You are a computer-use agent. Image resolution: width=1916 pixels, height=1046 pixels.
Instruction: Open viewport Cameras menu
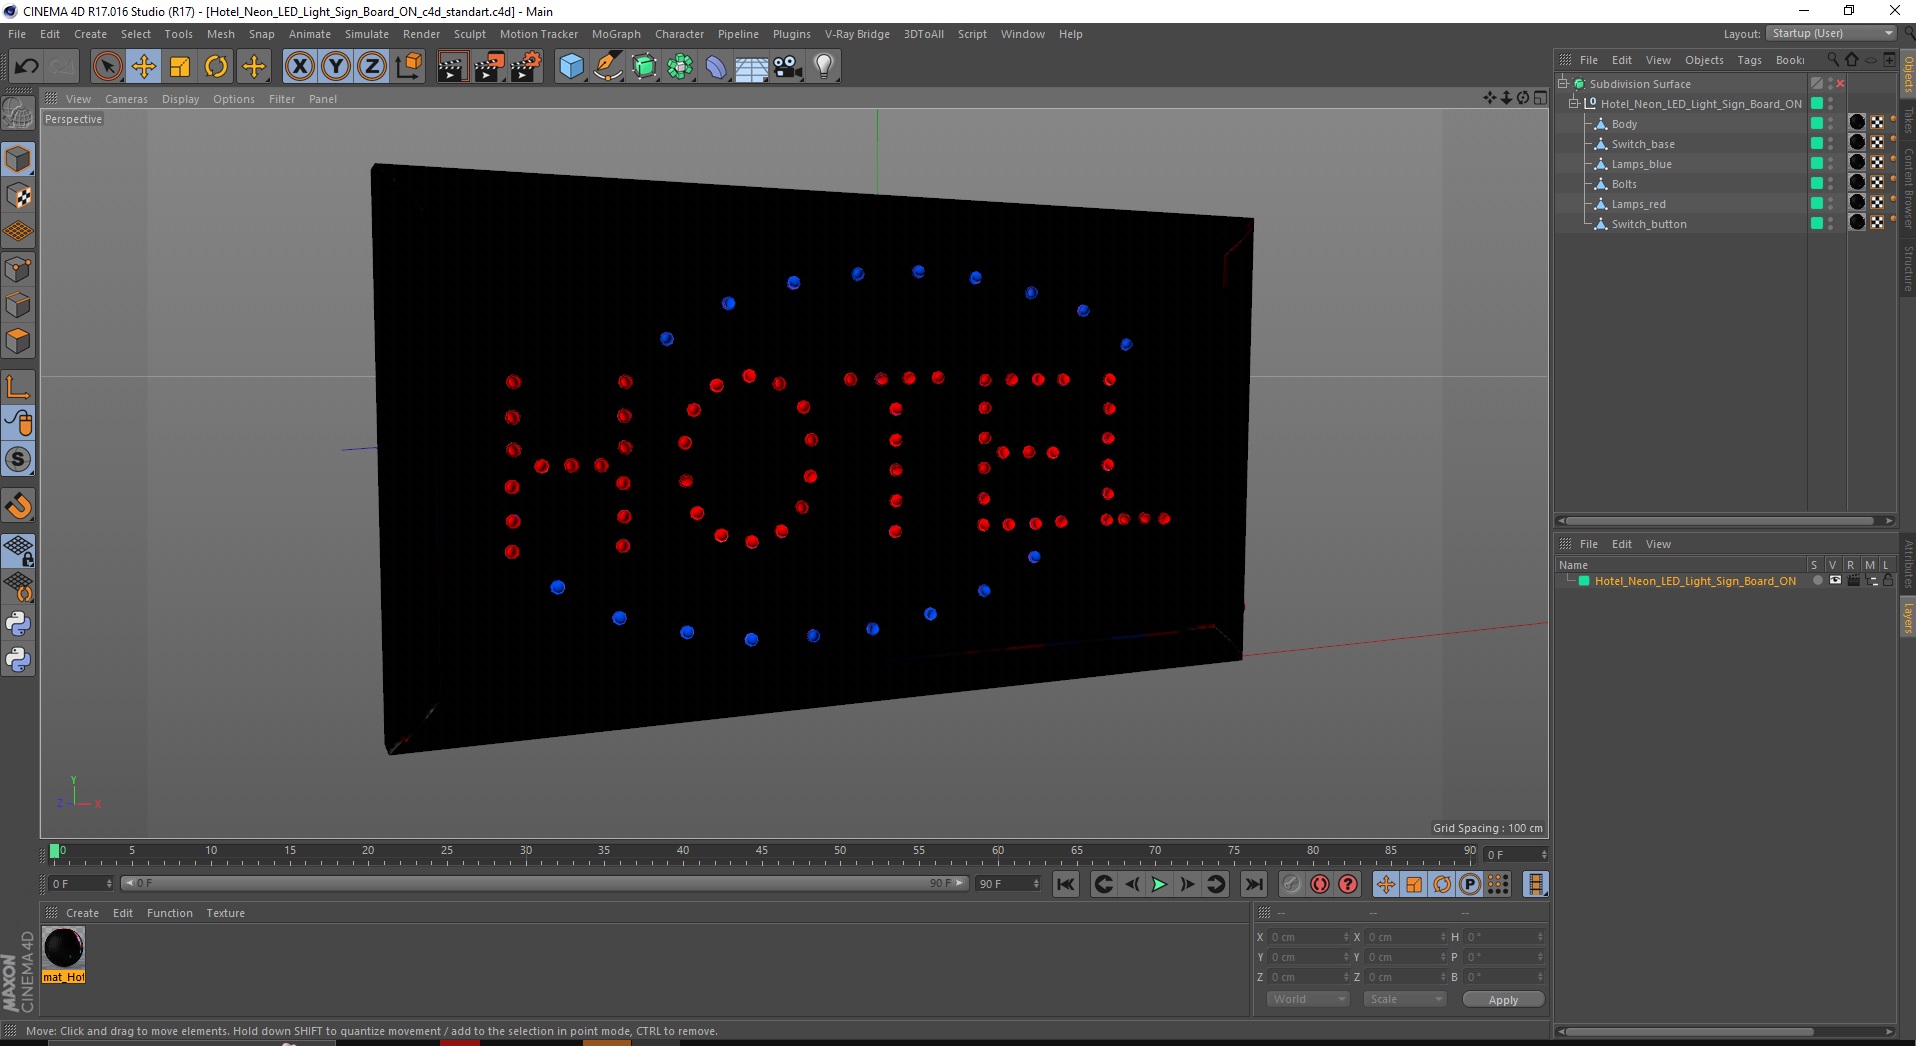pos(126,99)
